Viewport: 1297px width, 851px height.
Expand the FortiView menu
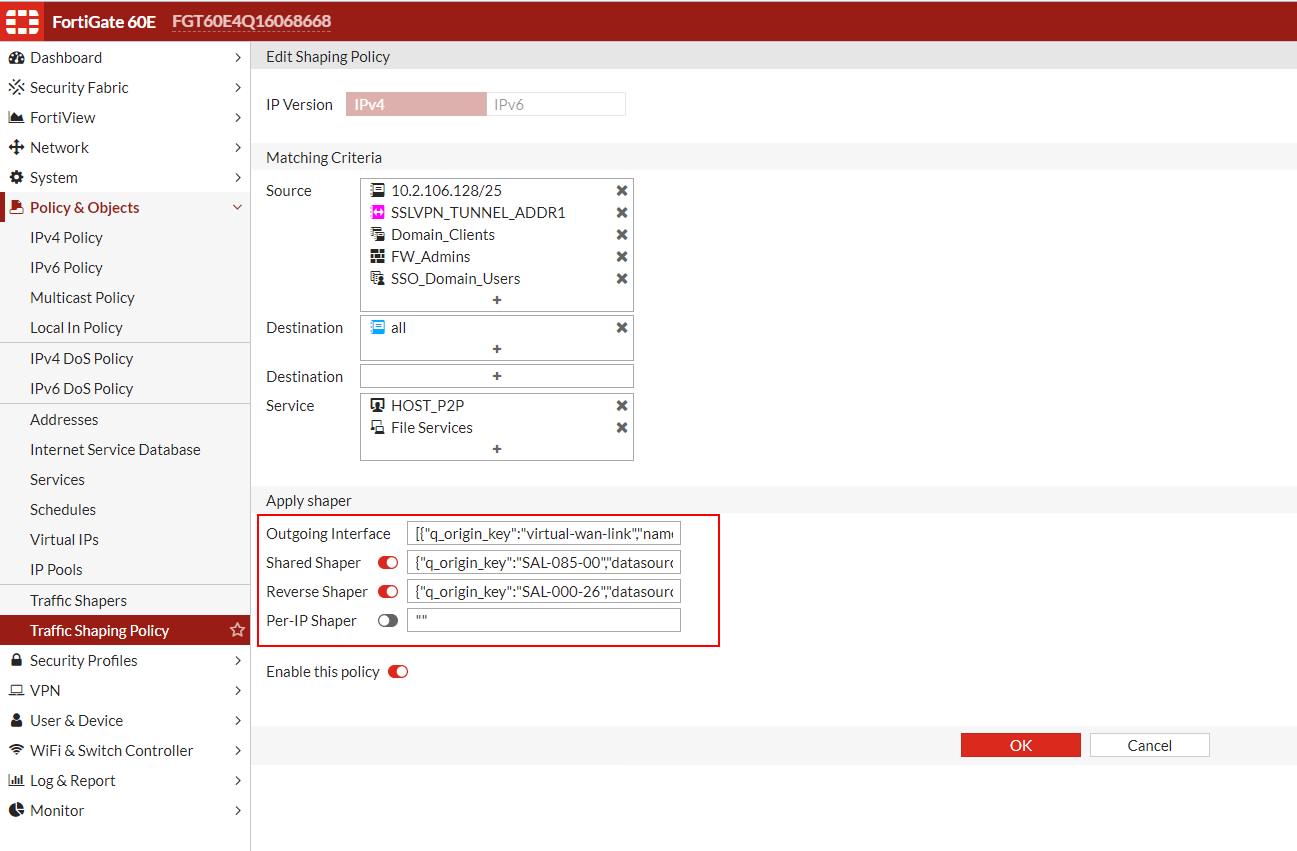pos(238,118)
